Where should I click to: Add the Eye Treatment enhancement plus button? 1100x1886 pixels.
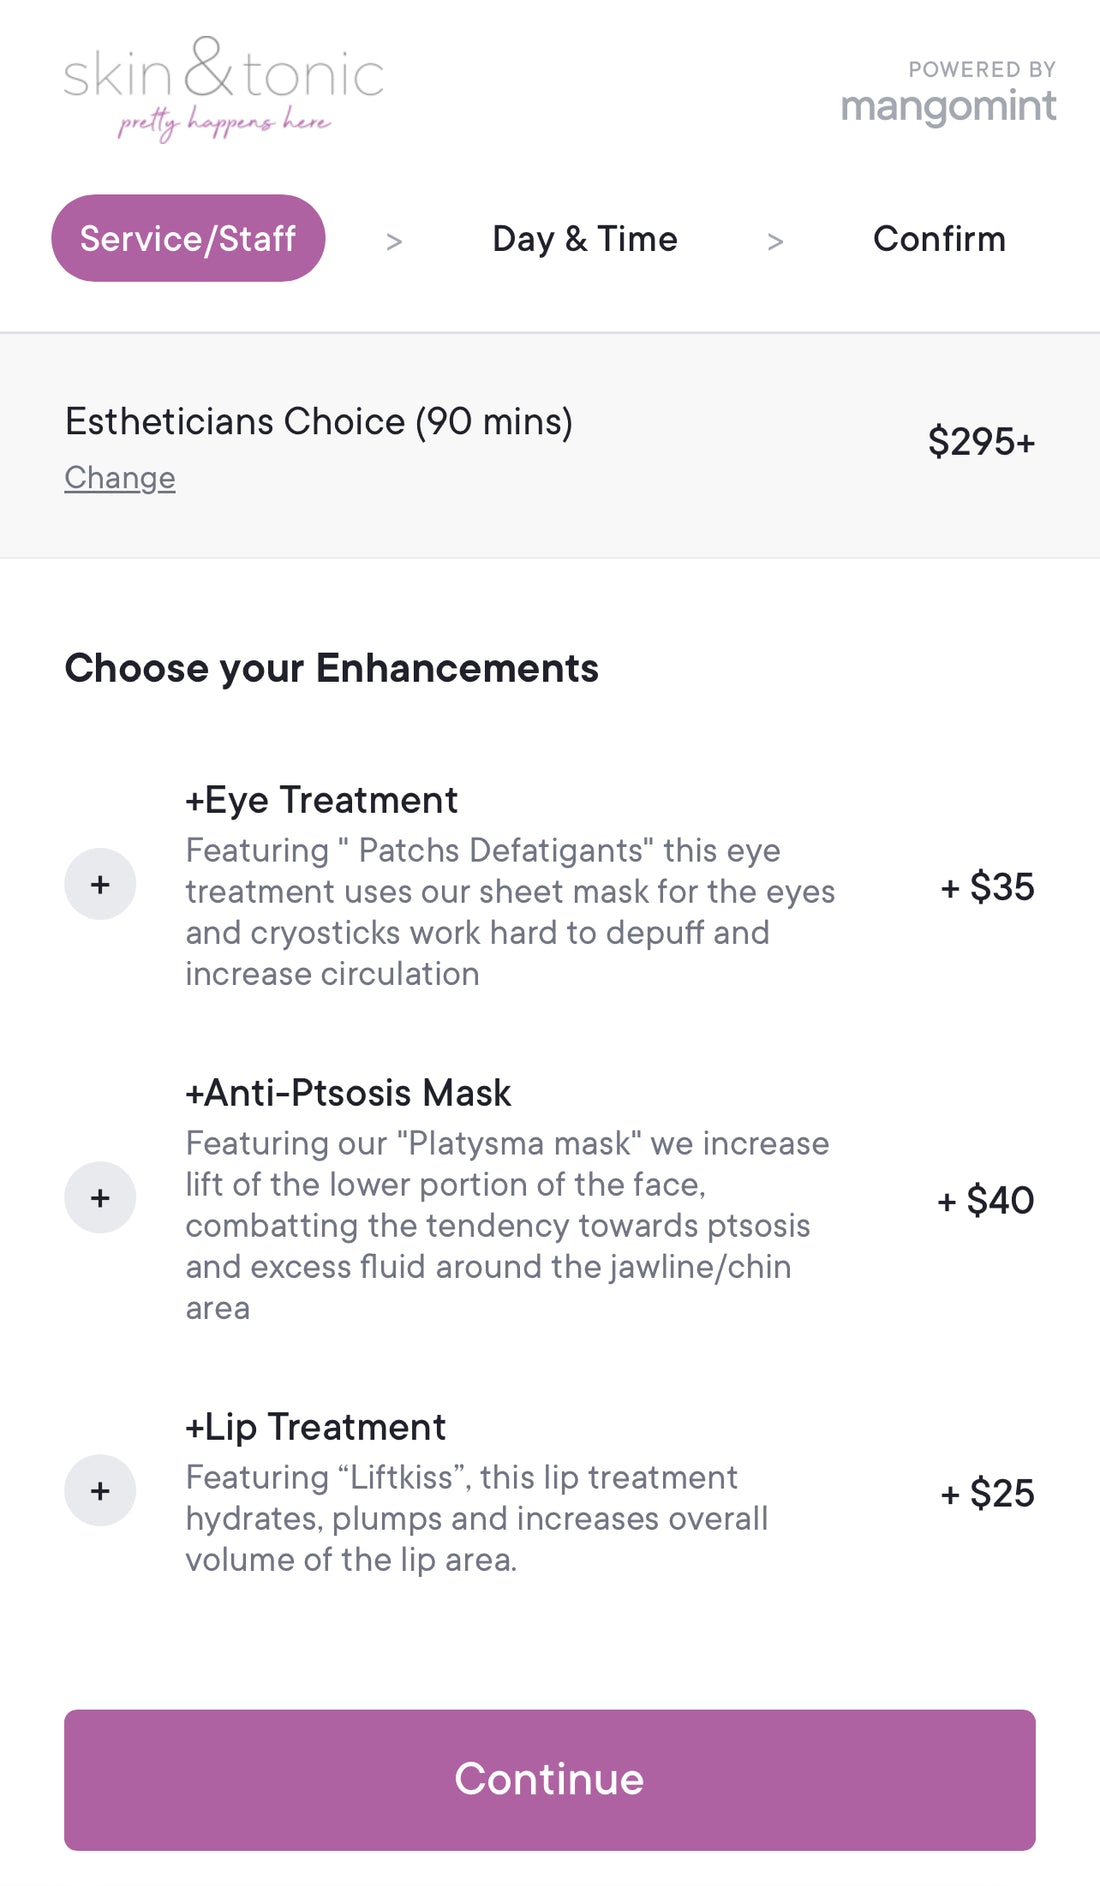click(100, 884)
